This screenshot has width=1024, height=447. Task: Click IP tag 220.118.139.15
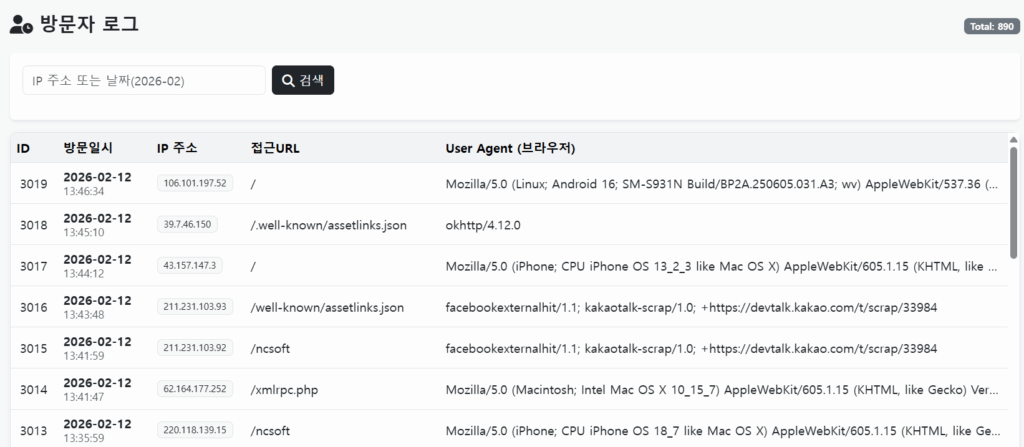pyautogui.click(x=195, y=430)
